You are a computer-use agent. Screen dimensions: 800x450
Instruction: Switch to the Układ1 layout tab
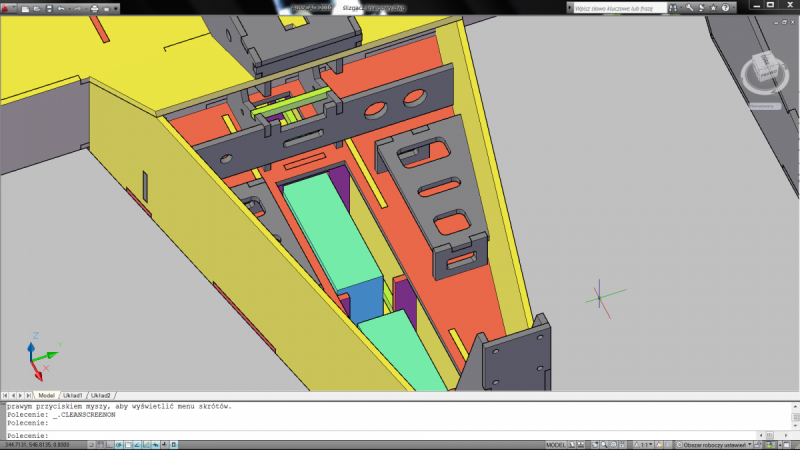71,395
